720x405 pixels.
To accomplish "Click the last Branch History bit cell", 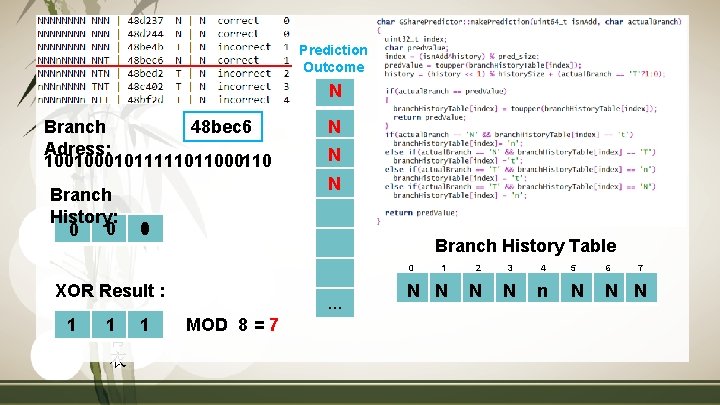I will click(145, 228).
